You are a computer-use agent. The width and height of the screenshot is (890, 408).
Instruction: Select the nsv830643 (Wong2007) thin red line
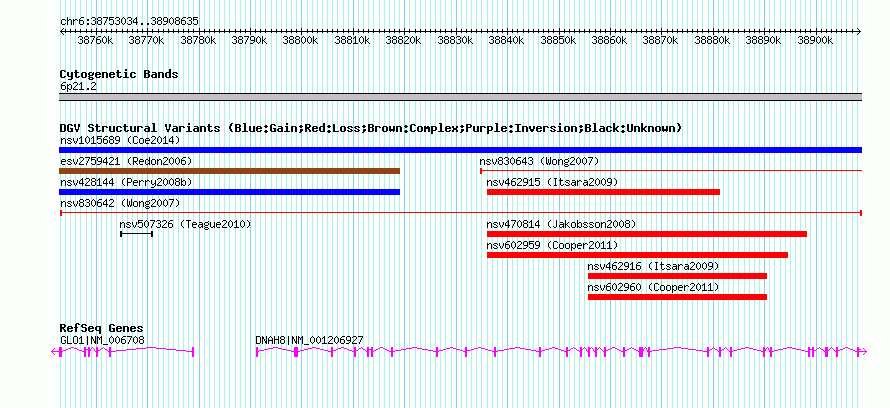tap(671, 171)
